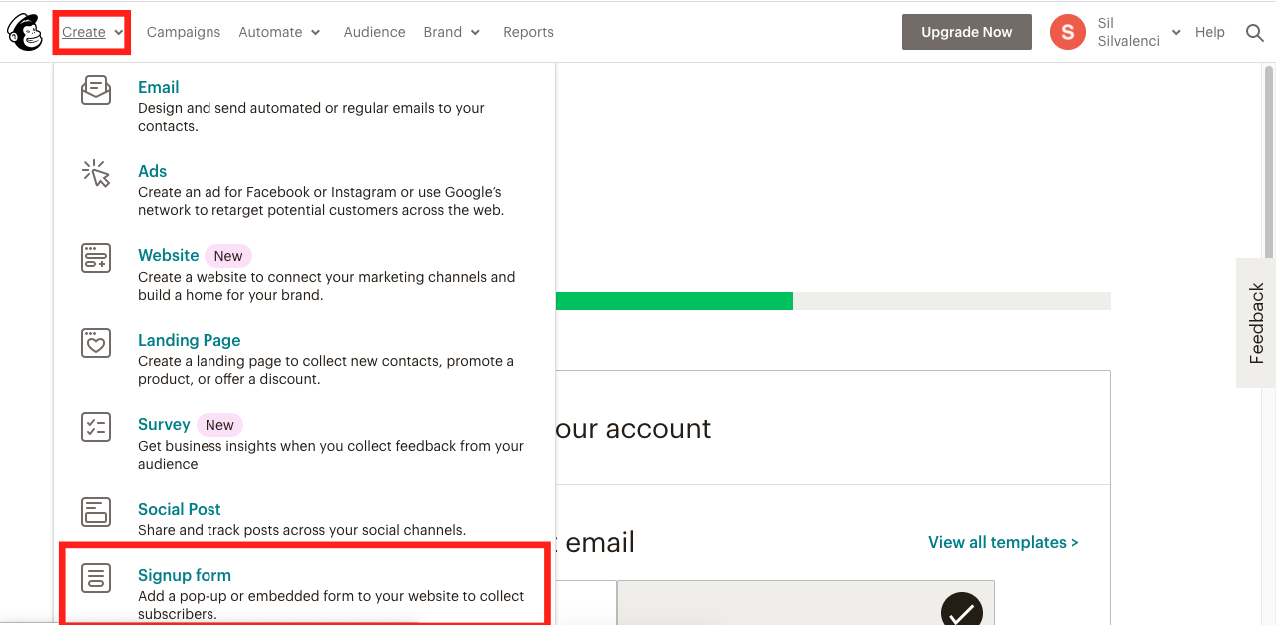Click the Signup form icon
The image size is (1276, 625).
pos(96,578)
